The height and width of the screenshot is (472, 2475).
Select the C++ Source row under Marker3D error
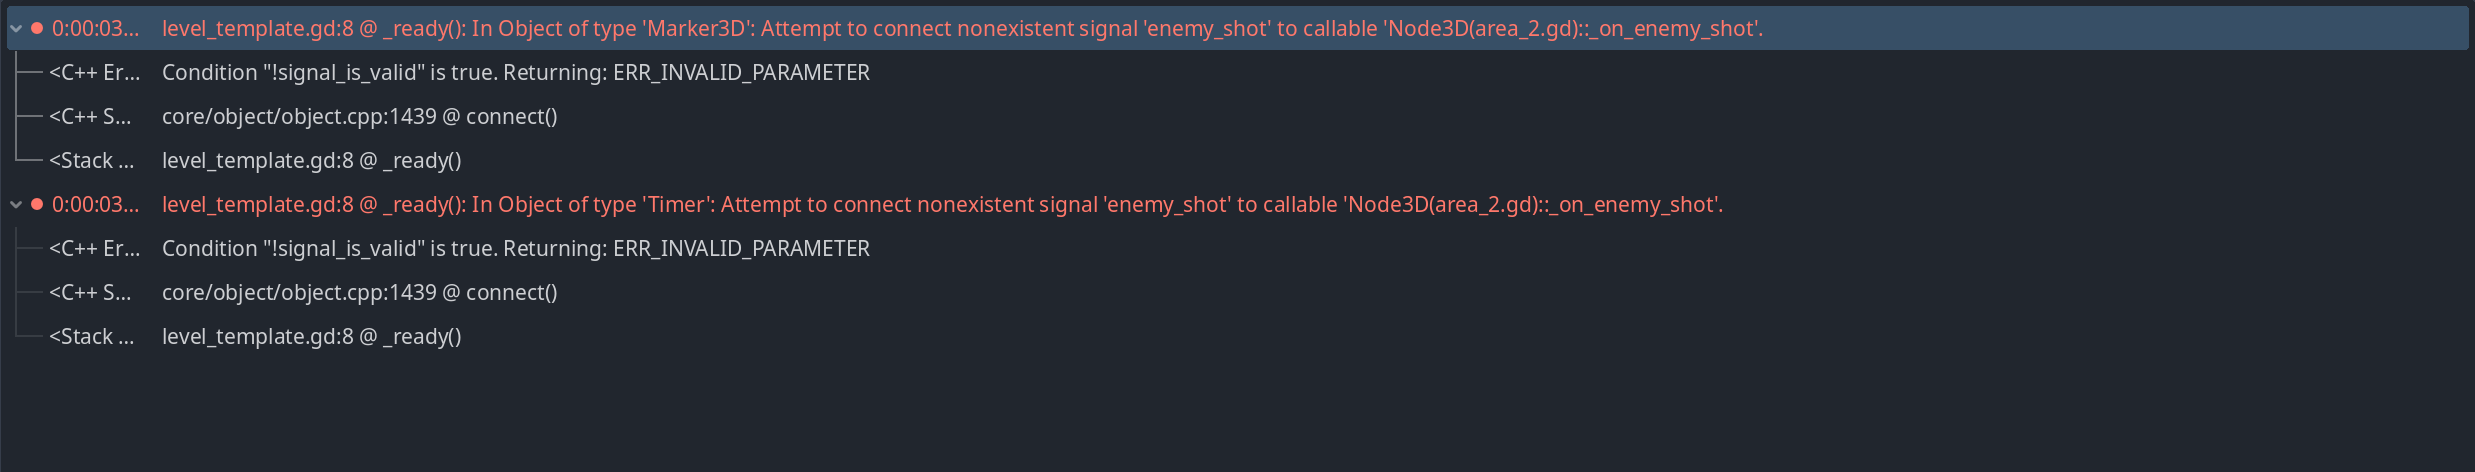coord(1238,116)
